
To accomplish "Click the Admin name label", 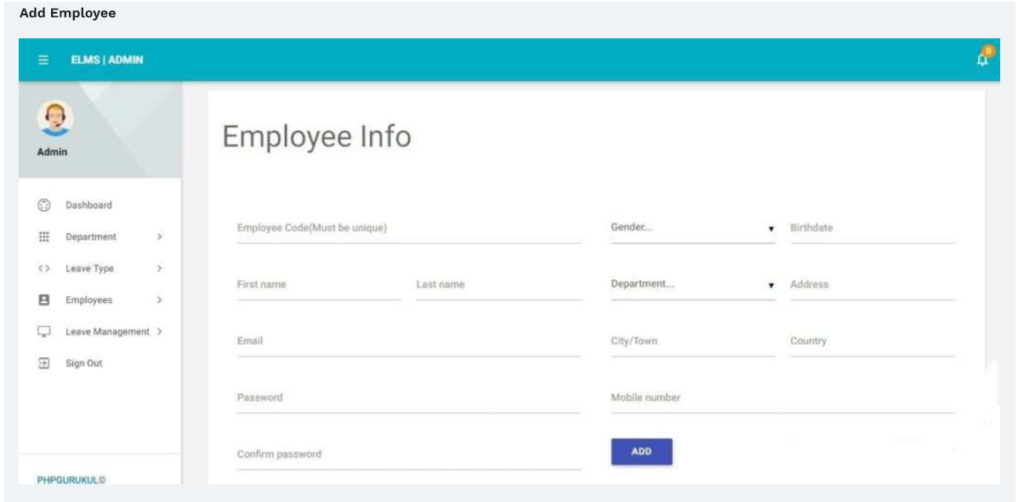I will point(52,152).
